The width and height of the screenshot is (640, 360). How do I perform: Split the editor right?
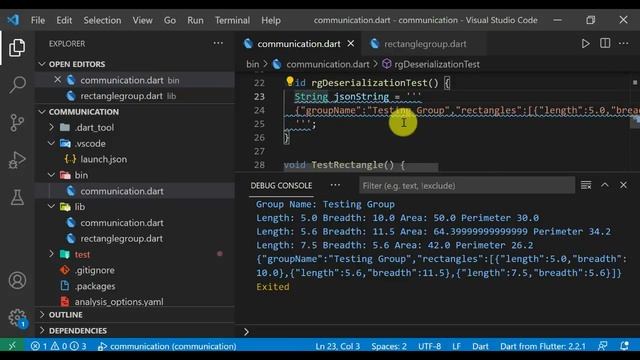click(x=605, y=43)
